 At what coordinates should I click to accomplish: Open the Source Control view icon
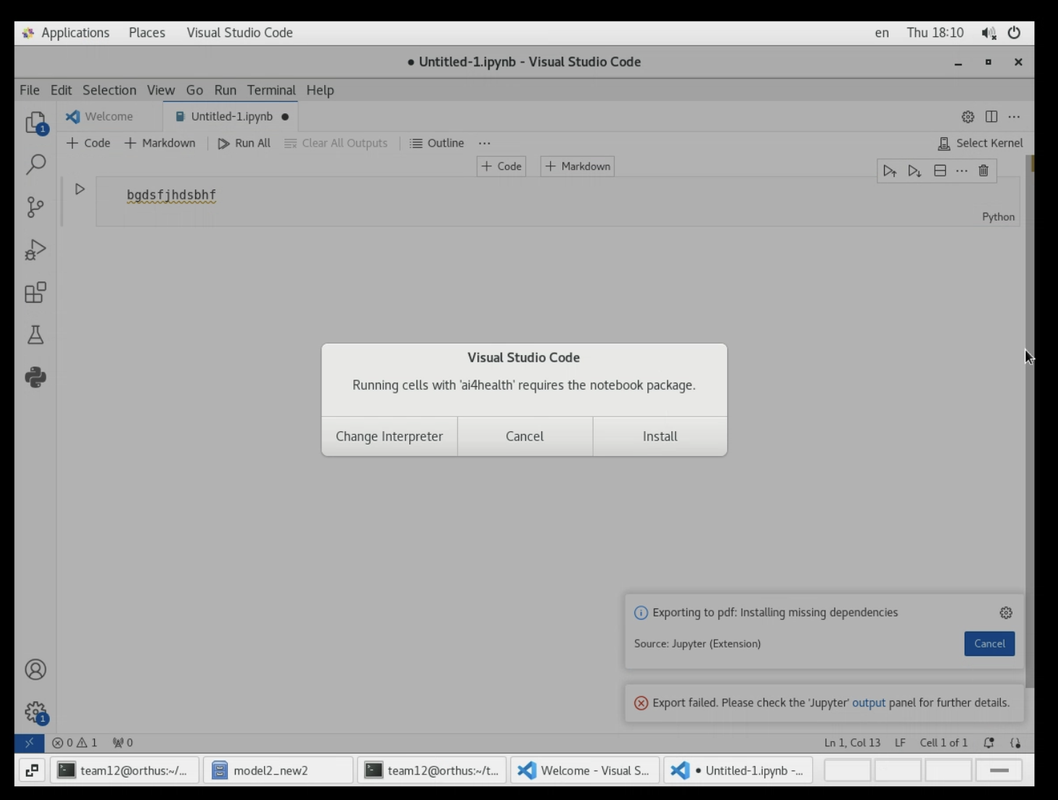click(35, 206)
